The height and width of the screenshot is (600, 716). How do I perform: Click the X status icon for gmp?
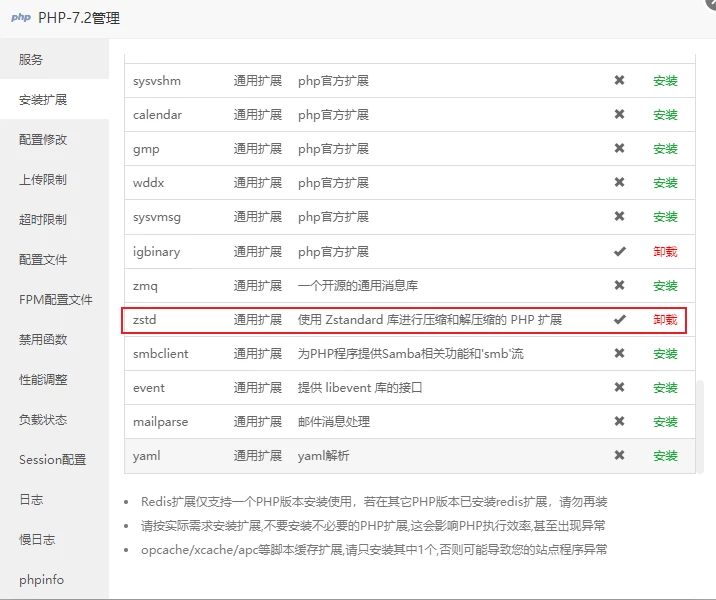pyautogui.click(x=619, y=149)
